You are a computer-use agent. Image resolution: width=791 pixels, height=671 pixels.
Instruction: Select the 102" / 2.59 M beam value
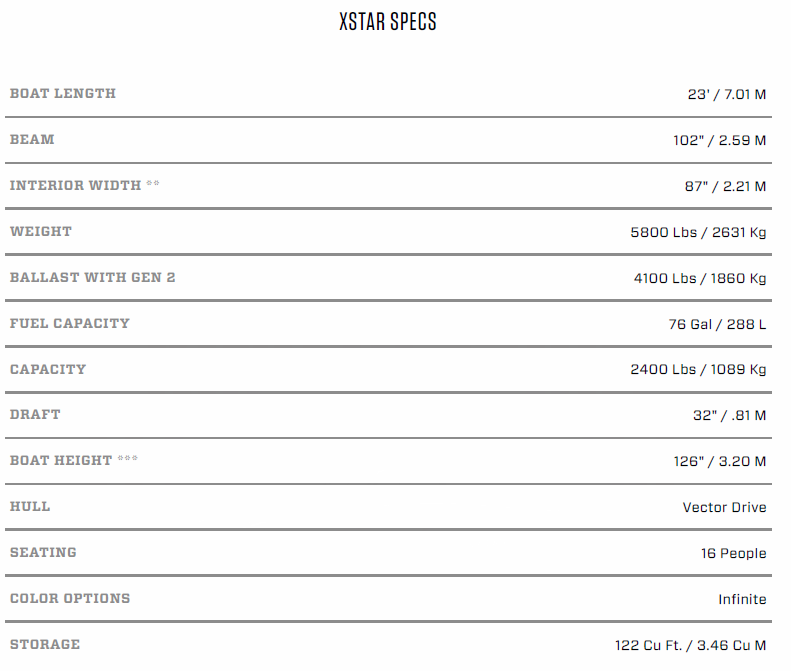[x=720, y=141]
